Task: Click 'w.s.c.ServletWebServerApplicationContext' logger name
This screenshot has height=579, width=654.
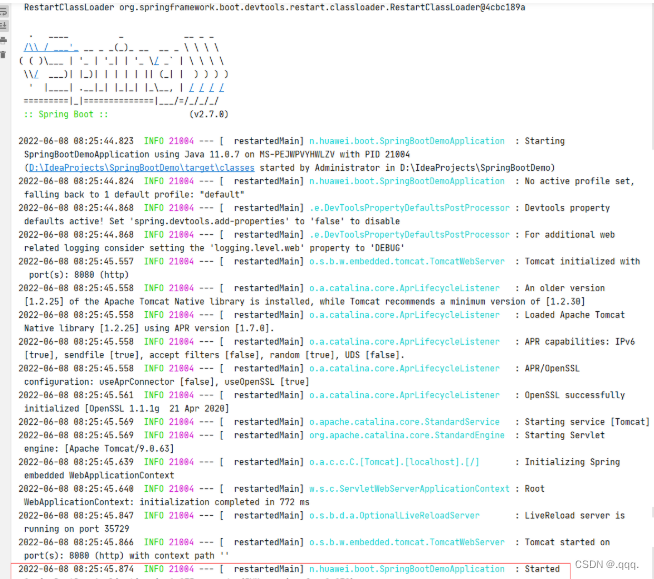Action: pos(409,488)
